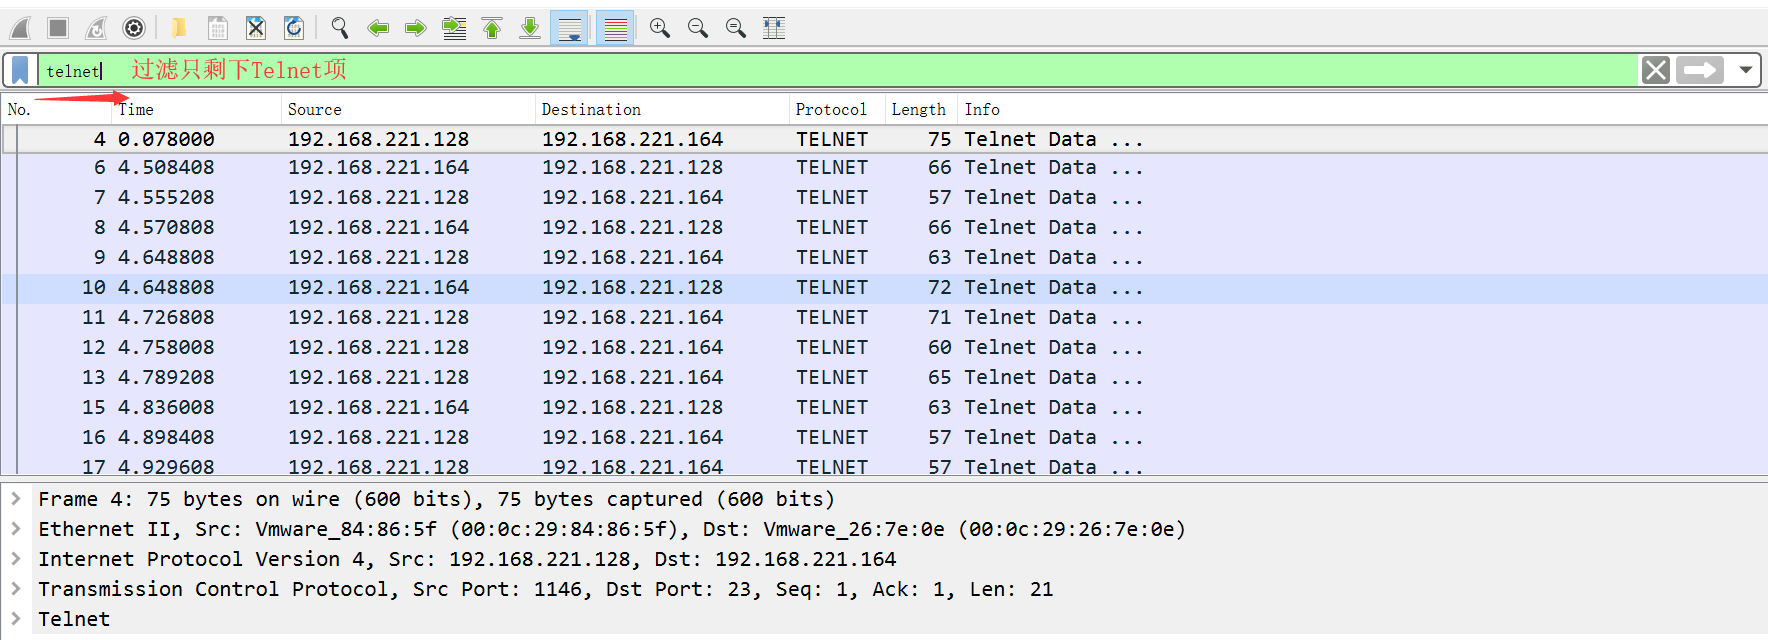Select packet 15 at time 4.836008

(884, 408)
